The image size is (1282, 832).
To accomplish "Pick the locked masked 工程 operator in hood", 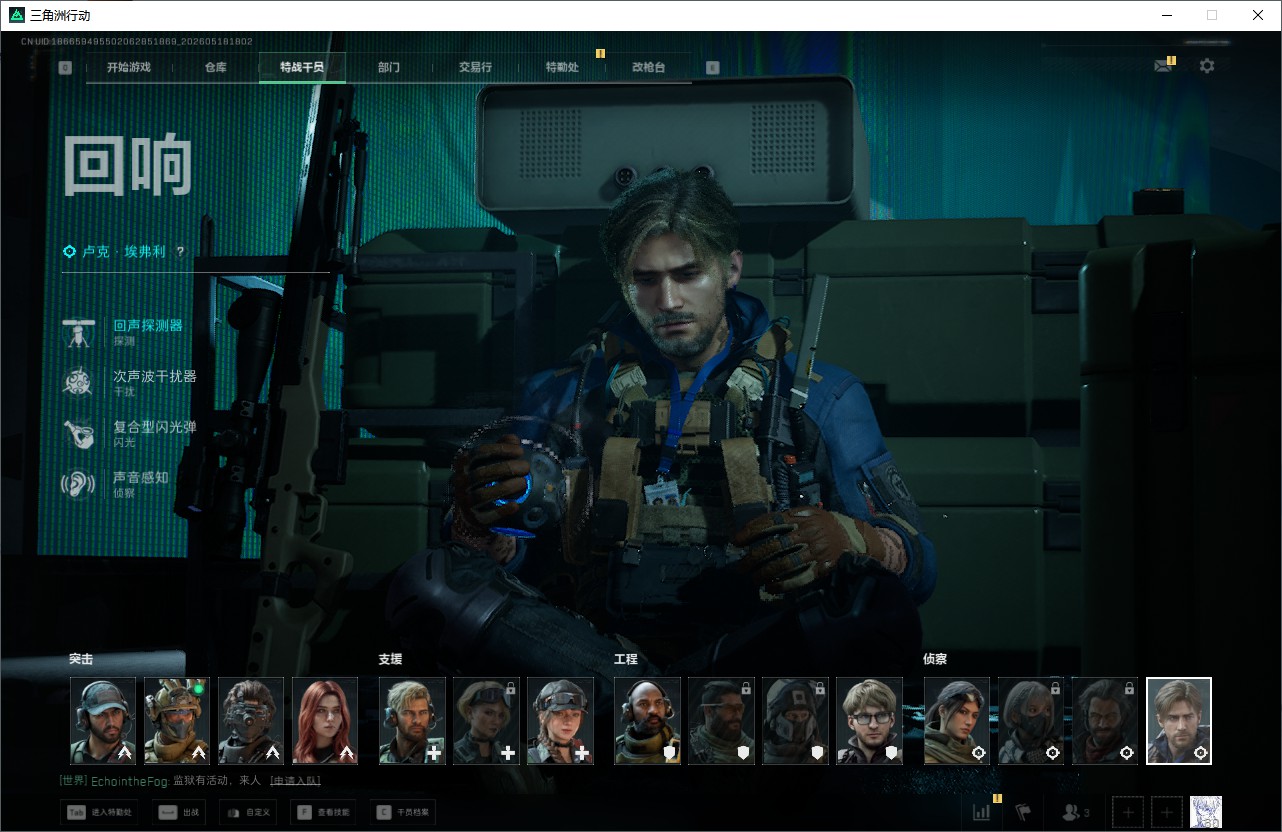I will point(795,721).
